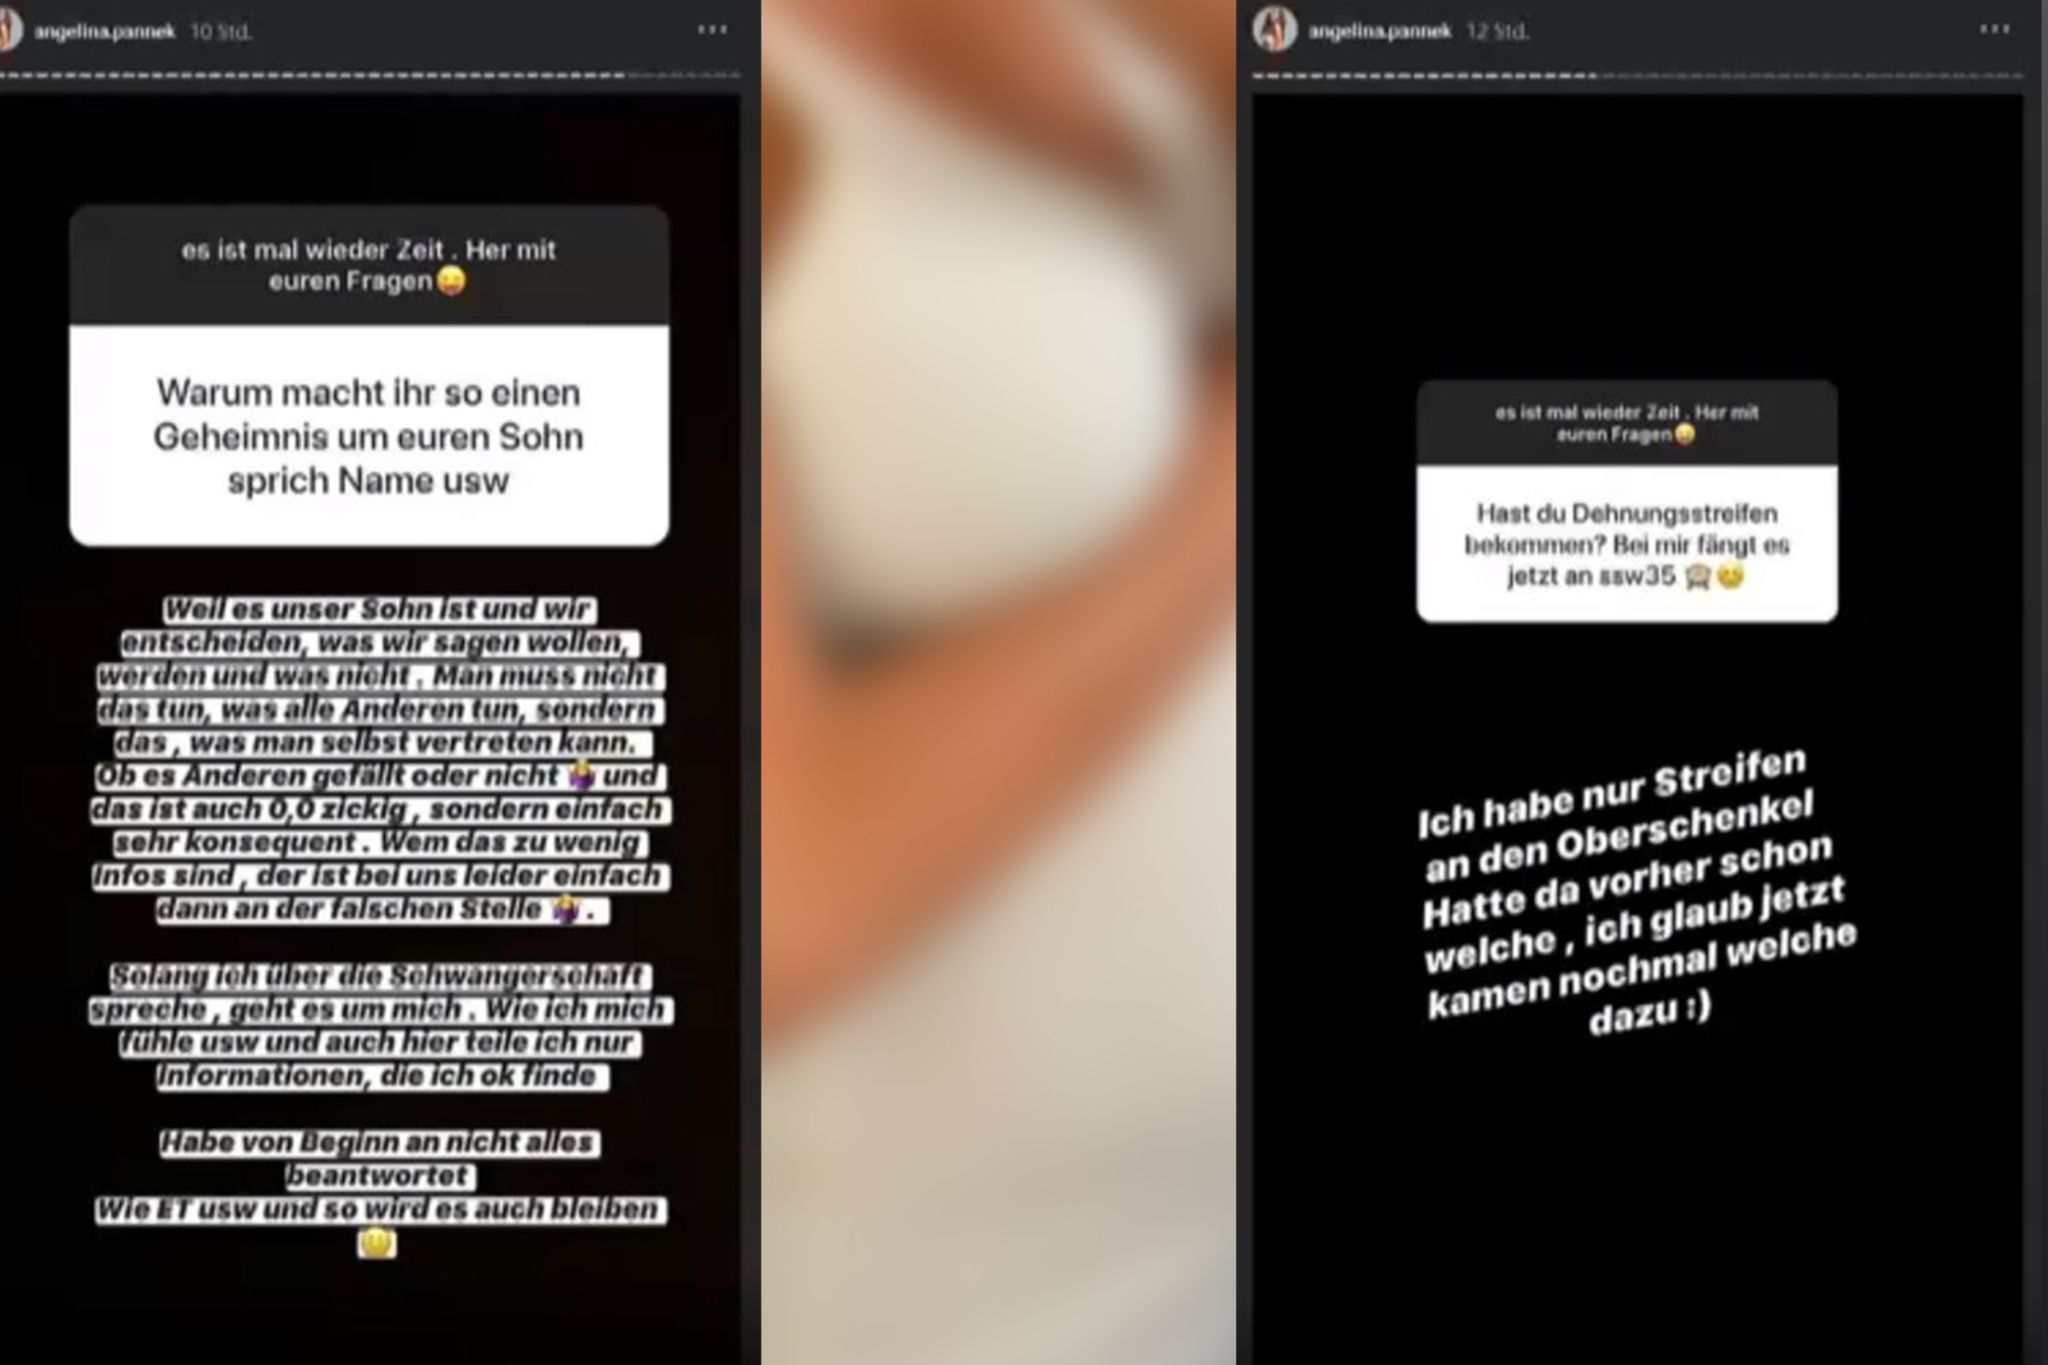Open the three-dot menu of the 10 Std. story
The width and height of the screenshot is (2048, 1365).
point(712,30)
